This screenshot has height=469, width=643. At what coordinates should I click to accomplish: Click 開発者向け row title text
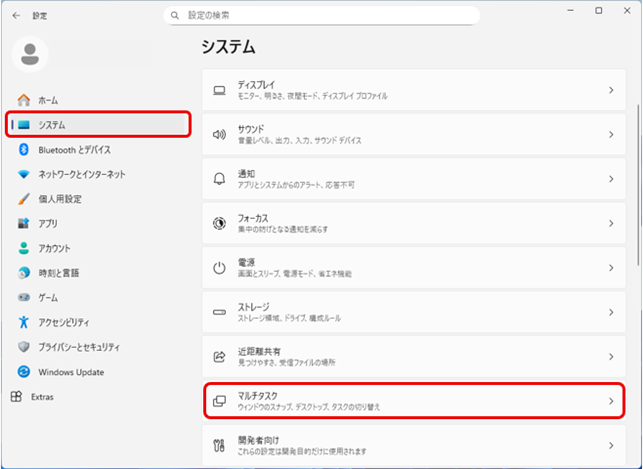coord(258,440)
